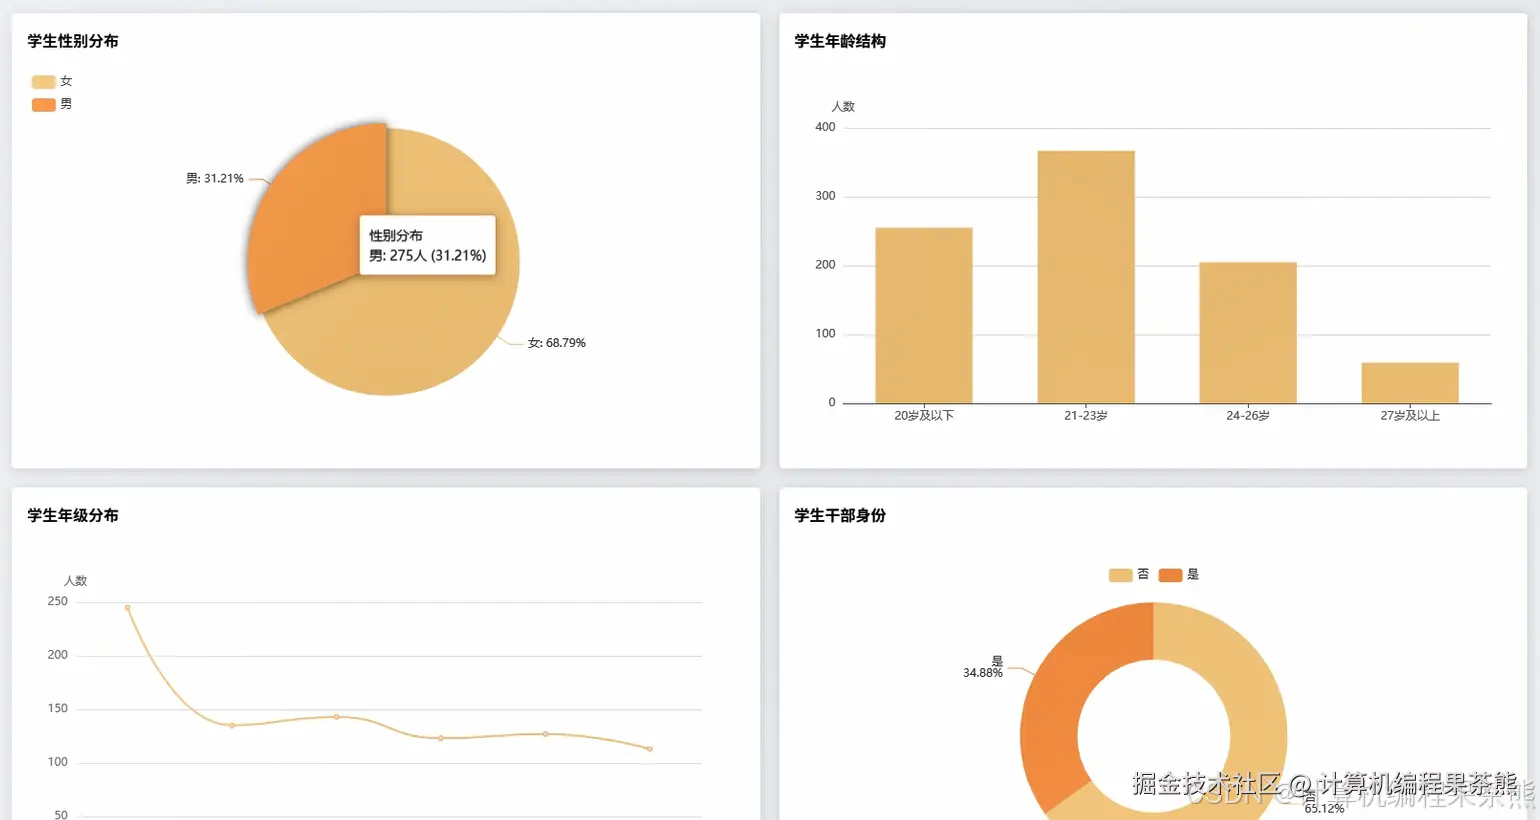Select the shortest bar, 27岁及以上
1540x820 pixels.
(1410, 383)
